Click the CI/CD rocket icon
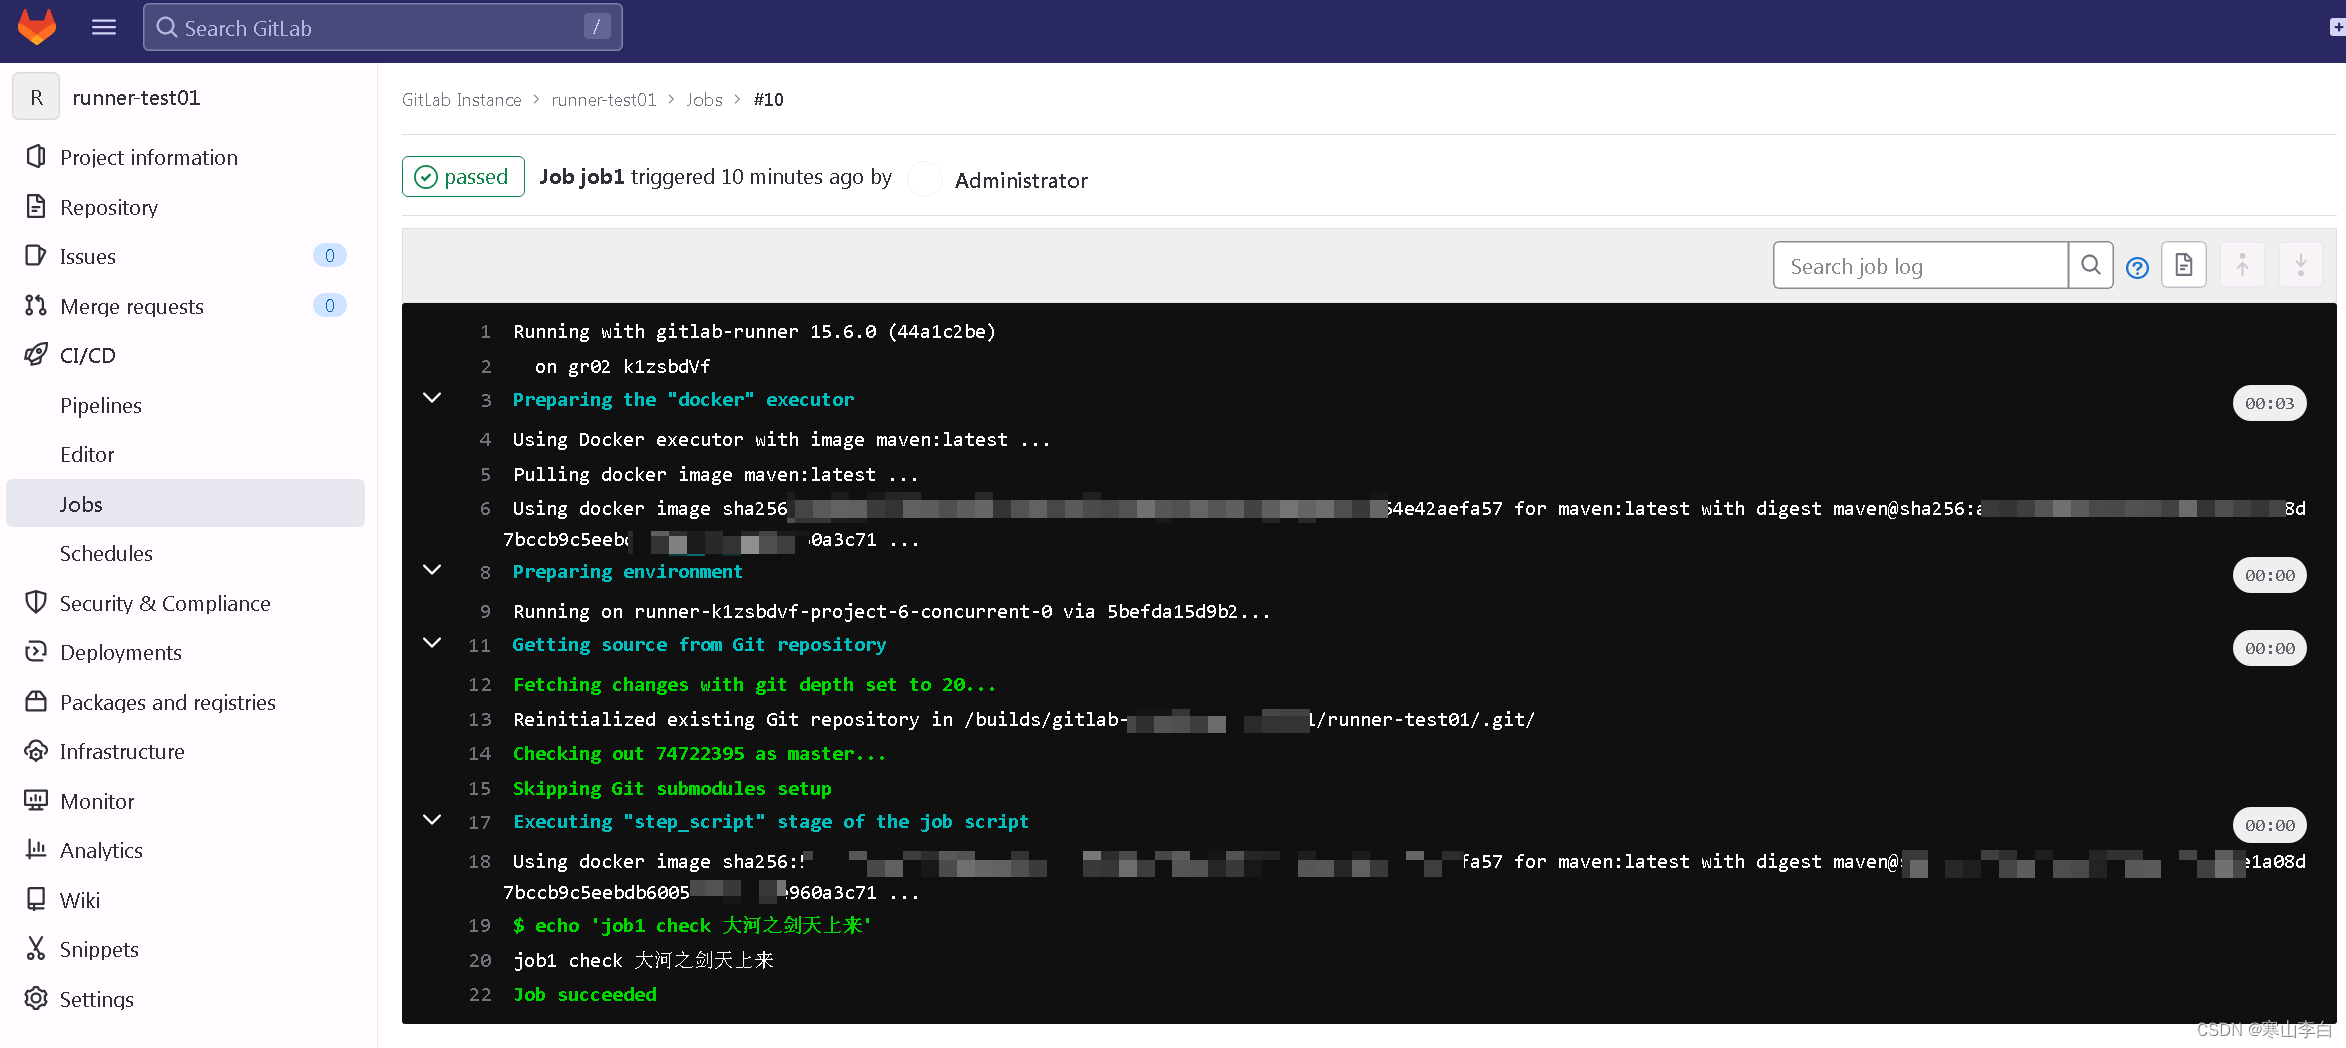Image resolution: width=2346 pixels, height=1048 pixels. 36,355
